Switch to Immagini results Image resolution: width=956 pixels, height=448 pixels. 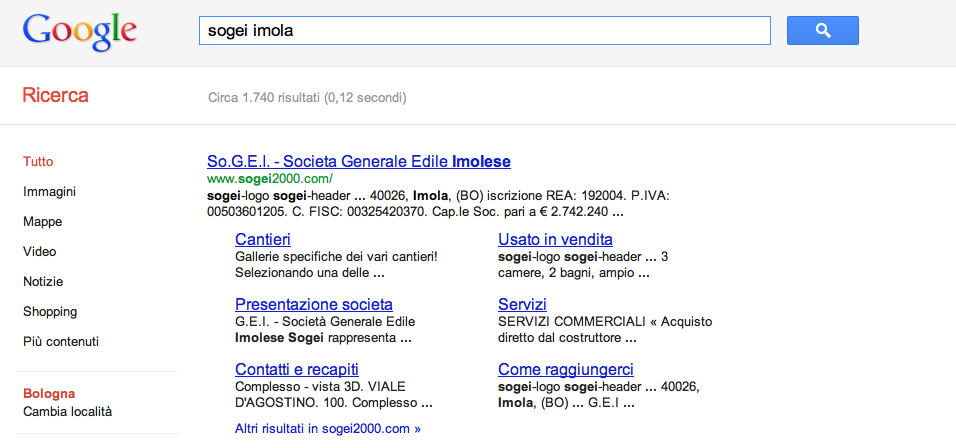(49, 191)
